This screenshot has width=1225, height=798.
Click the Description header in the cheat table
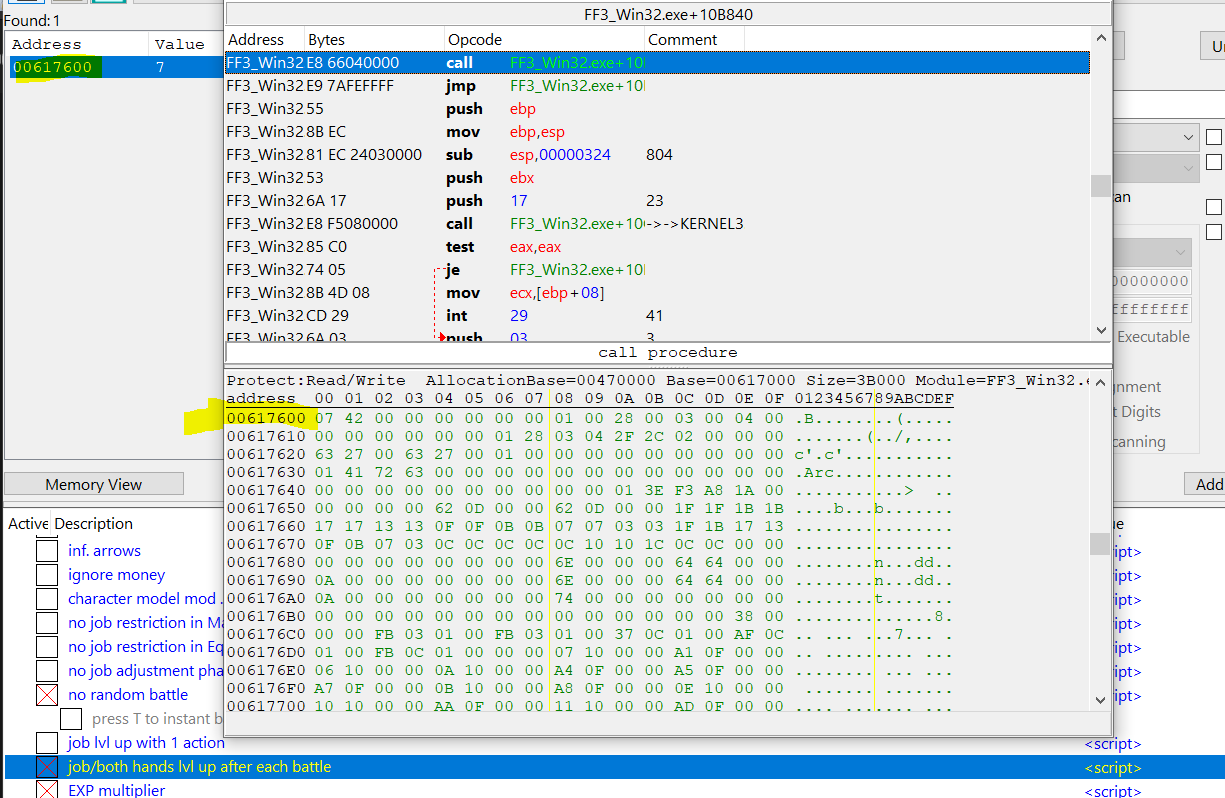[94, 524]
